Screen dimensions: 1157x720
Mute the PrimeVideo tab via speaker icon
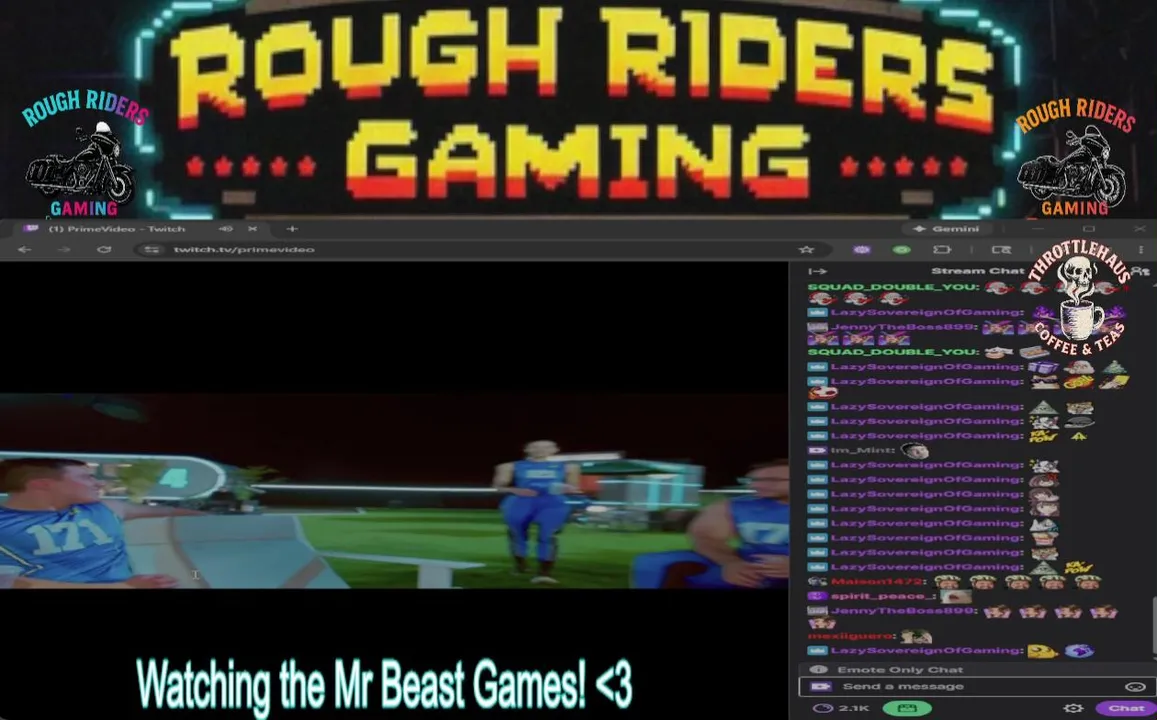(x=226, y=229)
